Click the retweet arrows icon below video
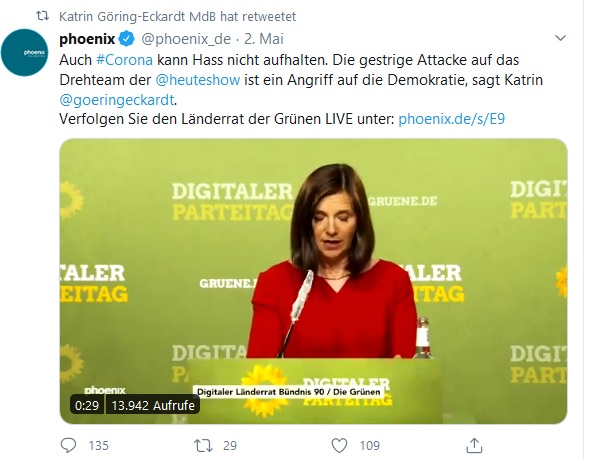The height and width of the screenshot is (459, 593). pyautogui.click(x=203, y=445)
